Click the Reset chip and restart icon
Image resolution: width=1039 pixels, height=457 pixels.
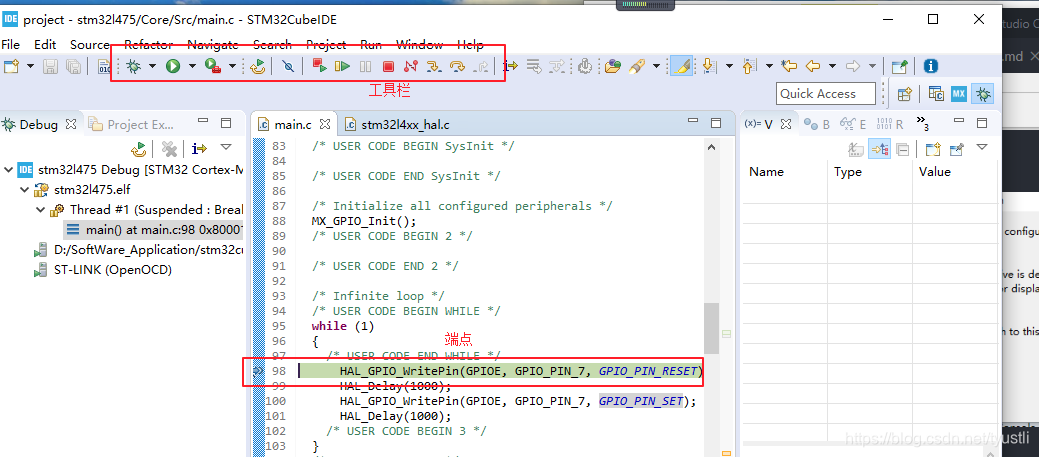coord(258,66)
